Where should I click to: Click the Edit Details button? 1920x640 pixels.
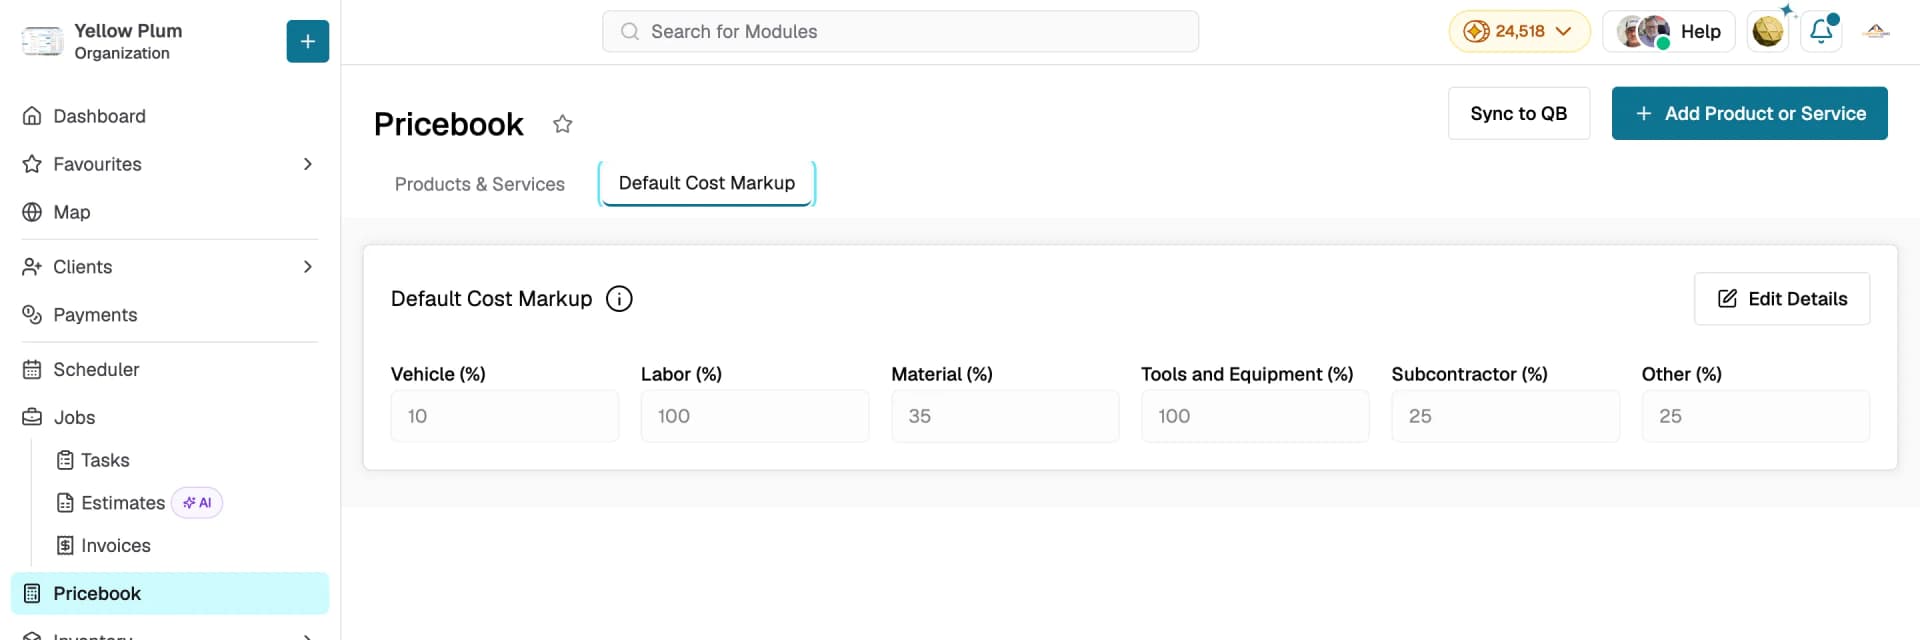pyautogui.click(x=1781, y=299)
